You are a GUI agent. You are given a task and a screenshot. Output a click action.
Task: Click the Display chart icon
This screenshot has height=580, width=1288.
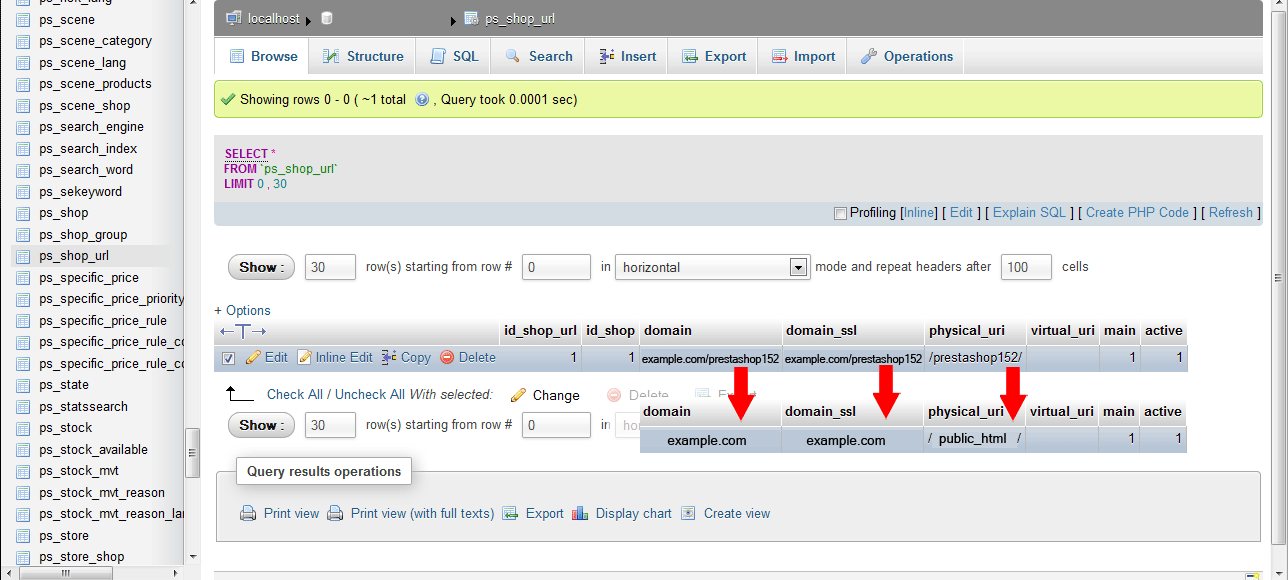pyautogui.click(x=580, y=514)
